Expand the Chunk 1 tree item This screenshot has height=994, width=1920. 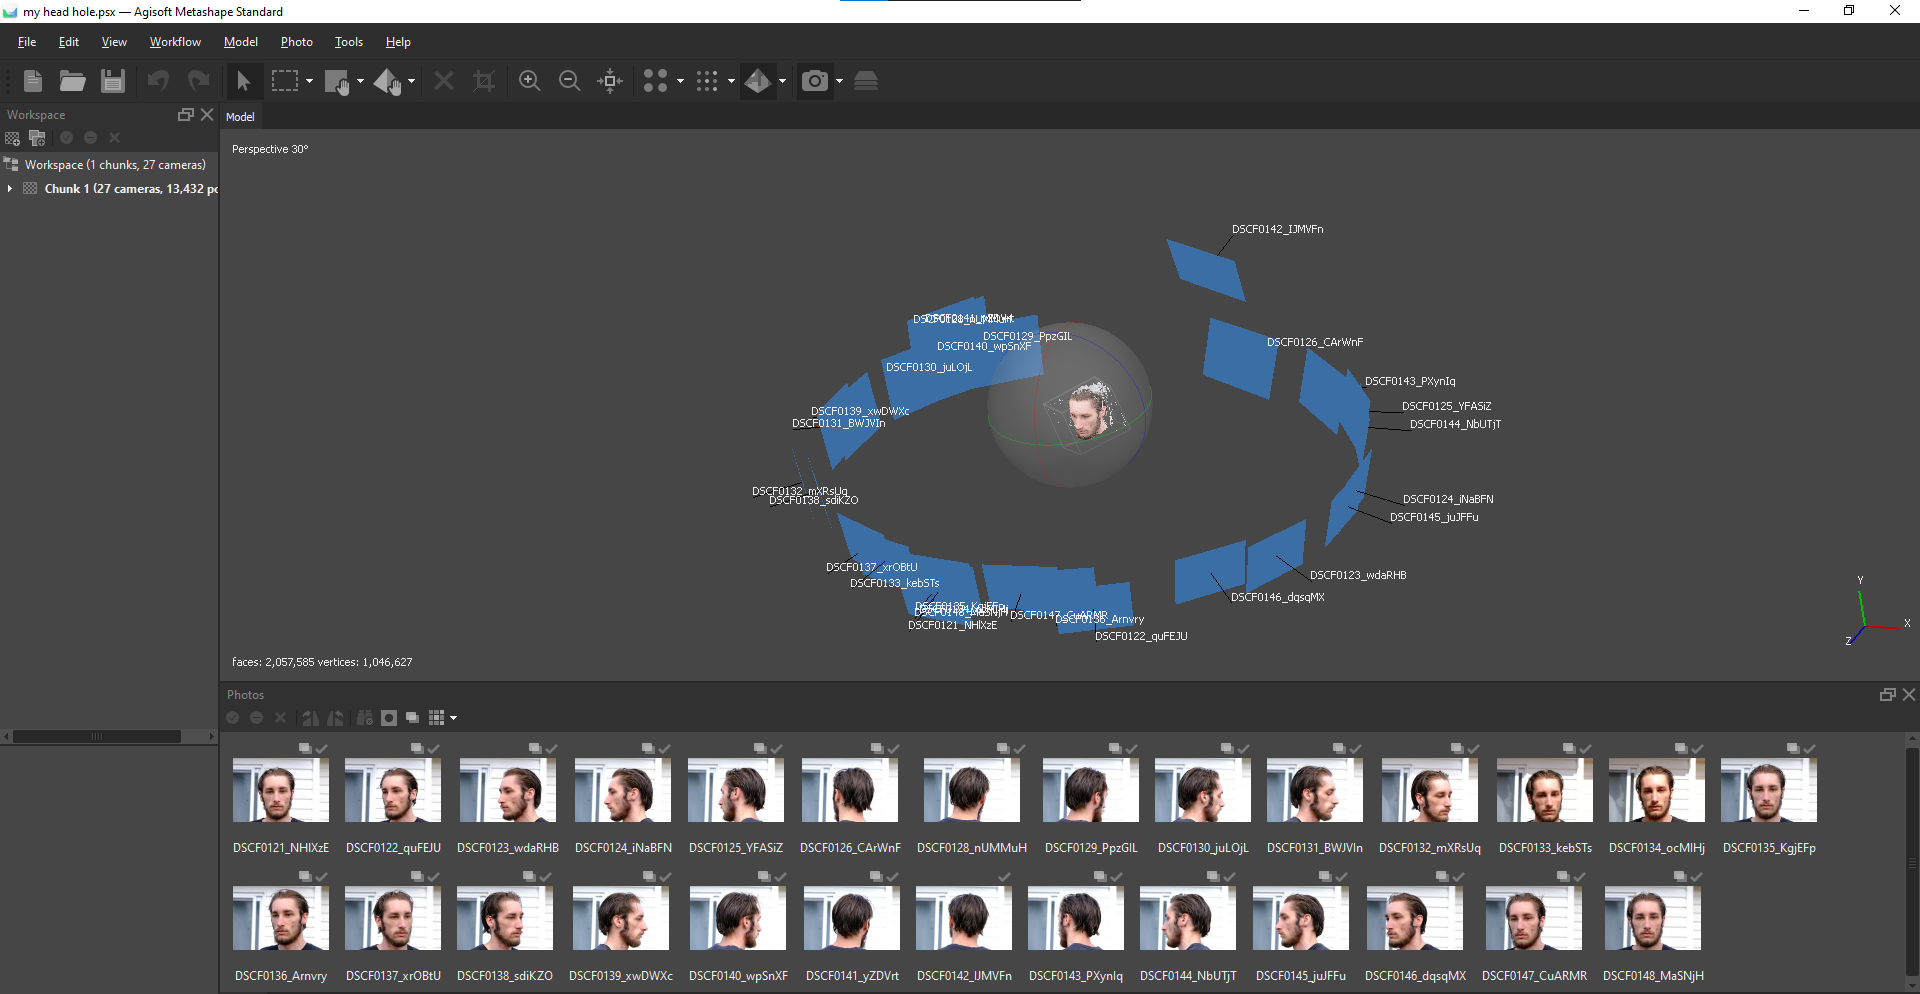point(10,189)
